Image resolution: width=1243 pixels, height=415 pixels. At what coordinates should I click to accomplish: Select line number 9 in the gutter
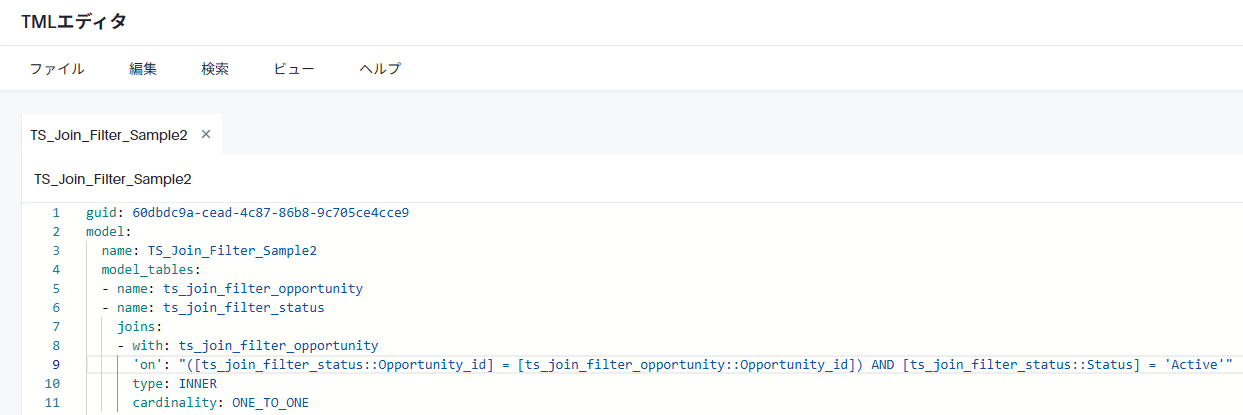(x=56, y=365)
